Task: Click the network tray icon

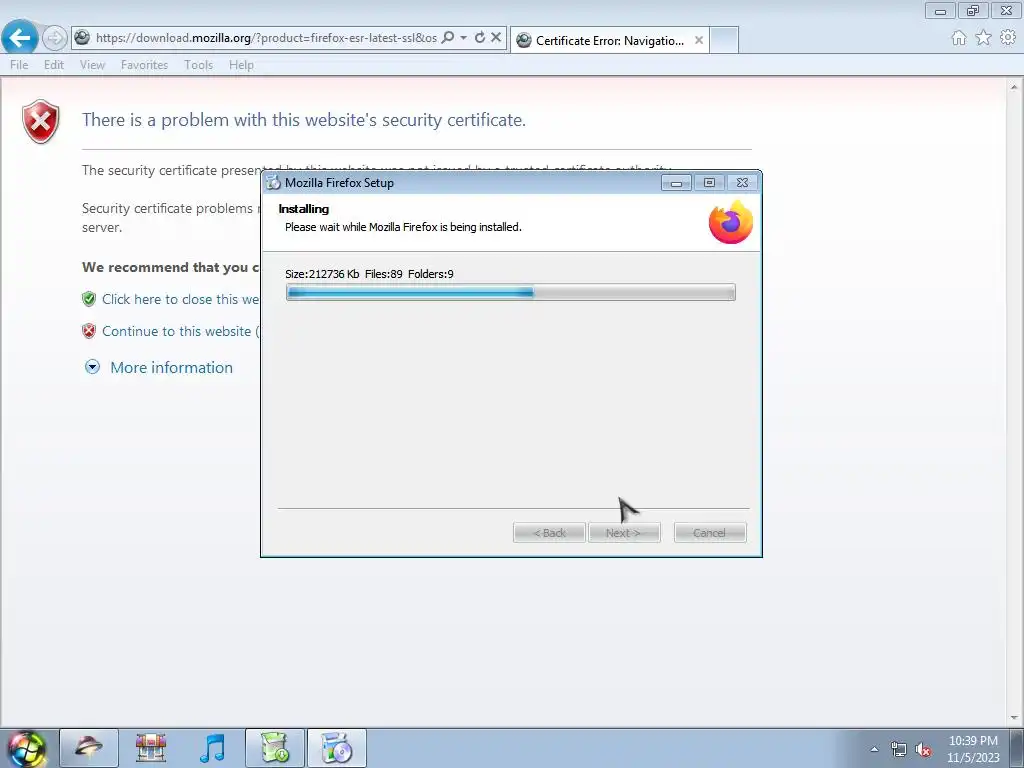Action: (899, 750)
